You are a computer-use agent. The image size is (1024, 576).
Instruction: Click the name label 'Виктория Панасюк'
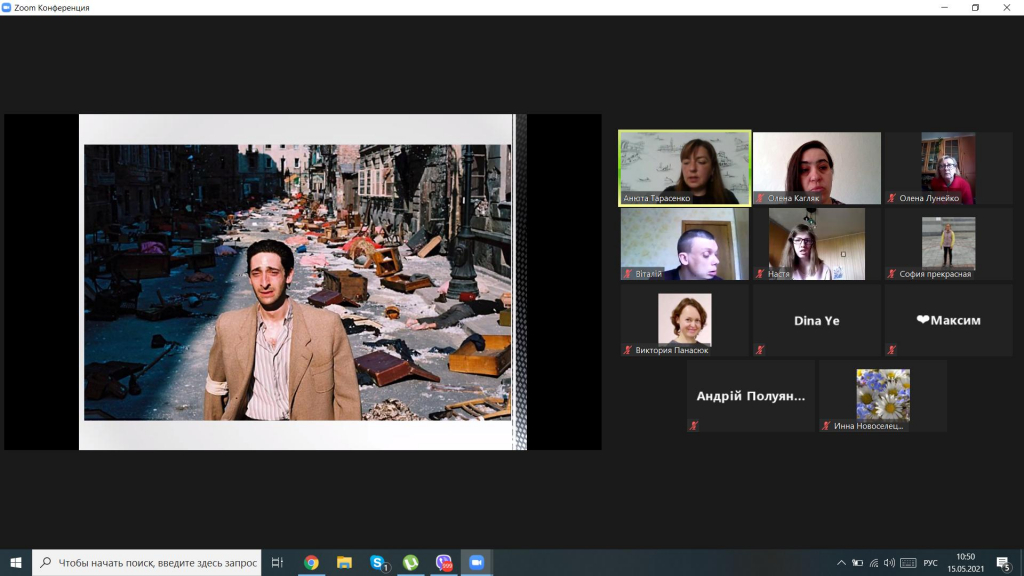(671, 350)
